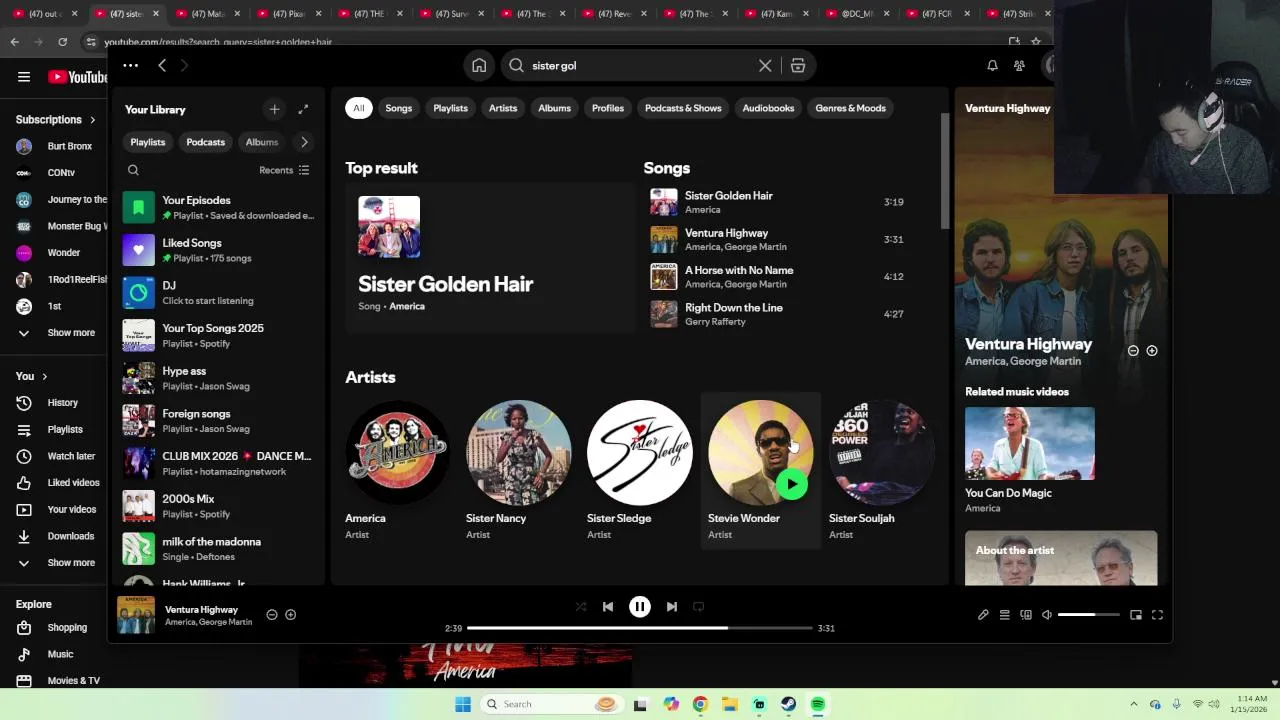This screenshot has height=720, width=1280.
Task: Mute the volume speaker icon
Action: pyautogui.click(x=1047, y=615)
